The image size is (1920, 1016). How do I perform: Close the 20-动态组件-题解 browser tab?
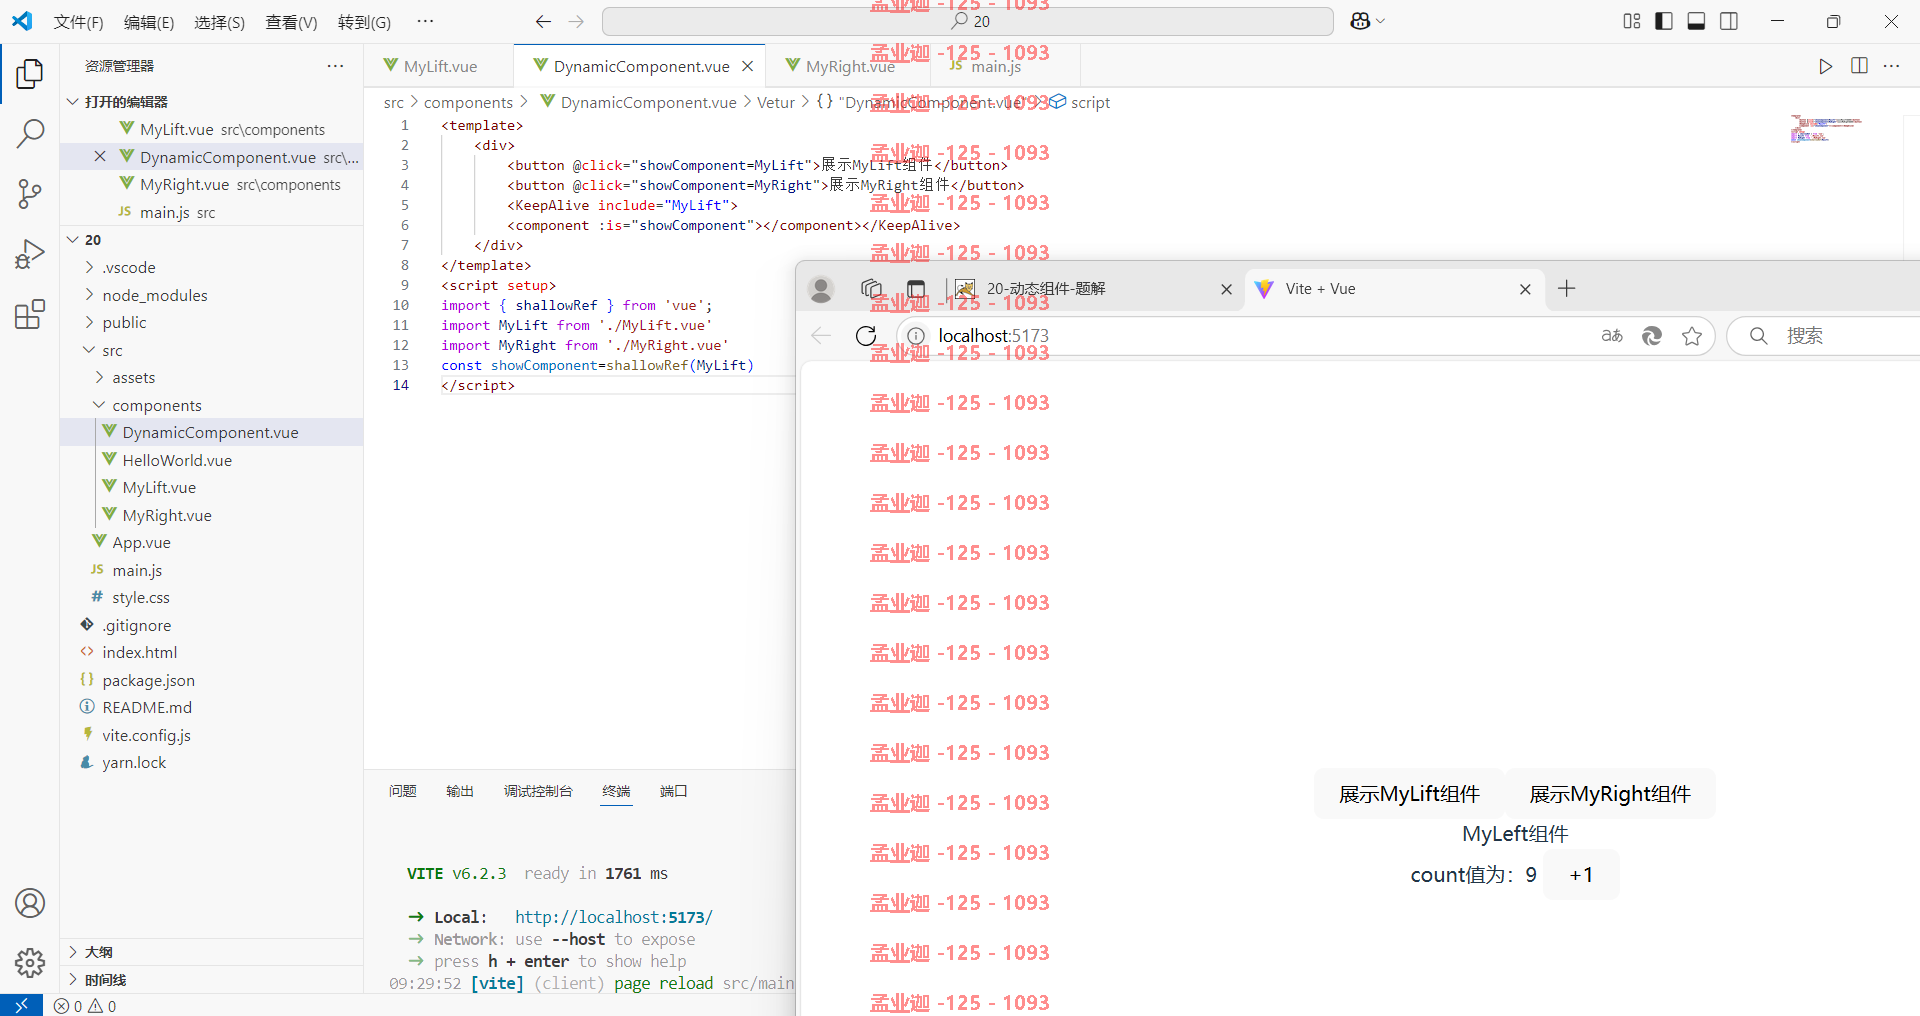[x=1226, y=289]
